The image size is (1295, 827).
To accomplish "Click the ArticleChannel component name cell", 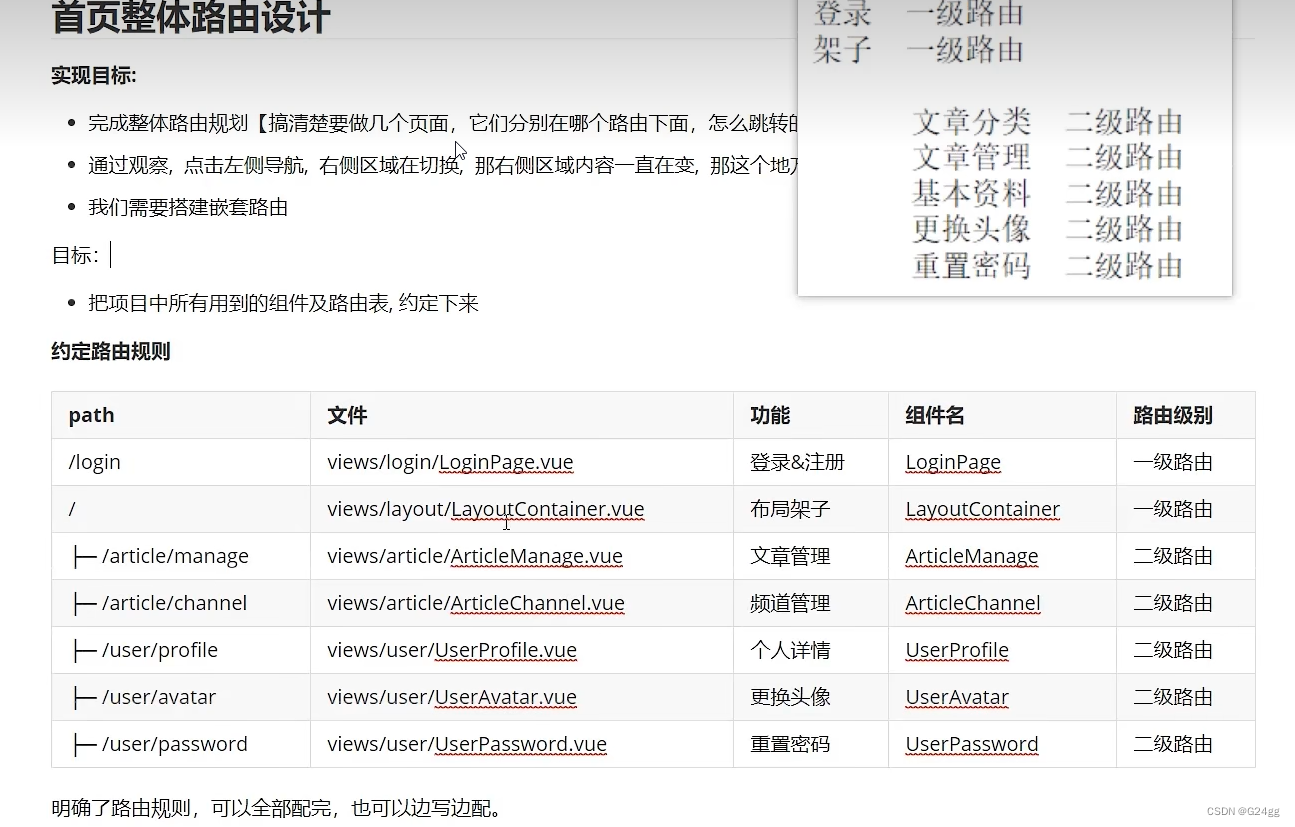I will [x=1002, y=603].
